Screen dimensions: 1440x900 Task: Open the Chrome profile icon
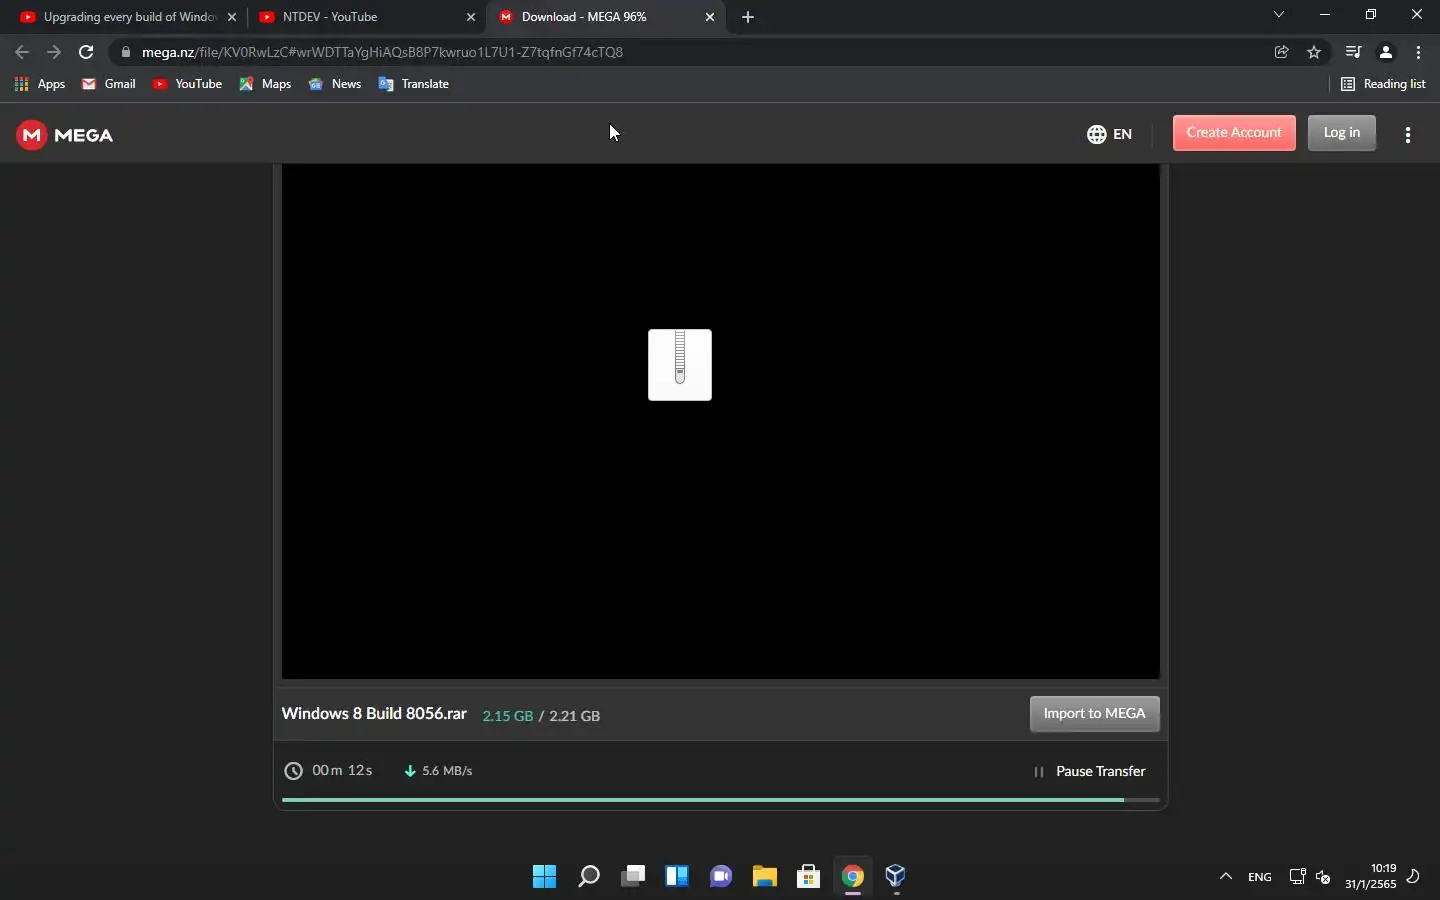(1386, 52)
